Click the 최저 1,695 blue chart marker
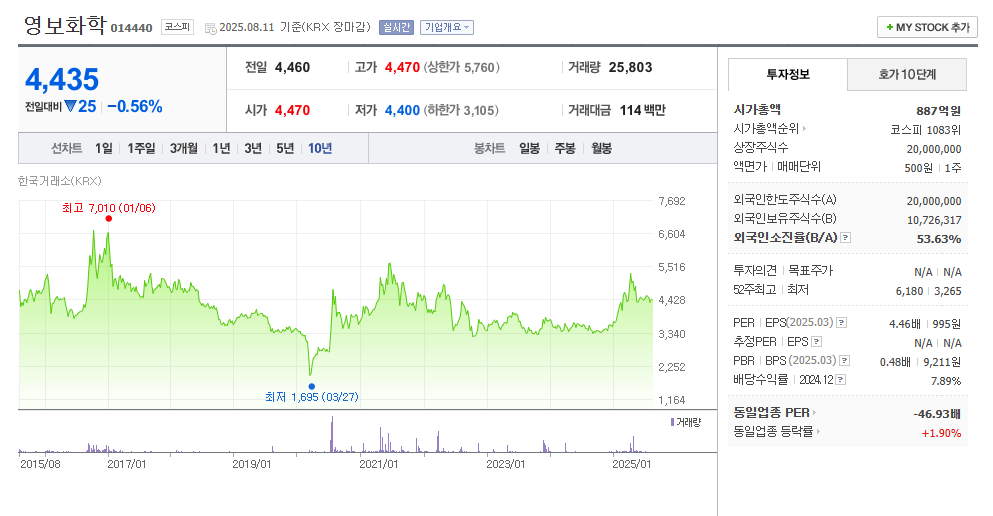Image resolution: width=993 pixels, height=516 pixels. pyautogui.click(x=312, y=386)
